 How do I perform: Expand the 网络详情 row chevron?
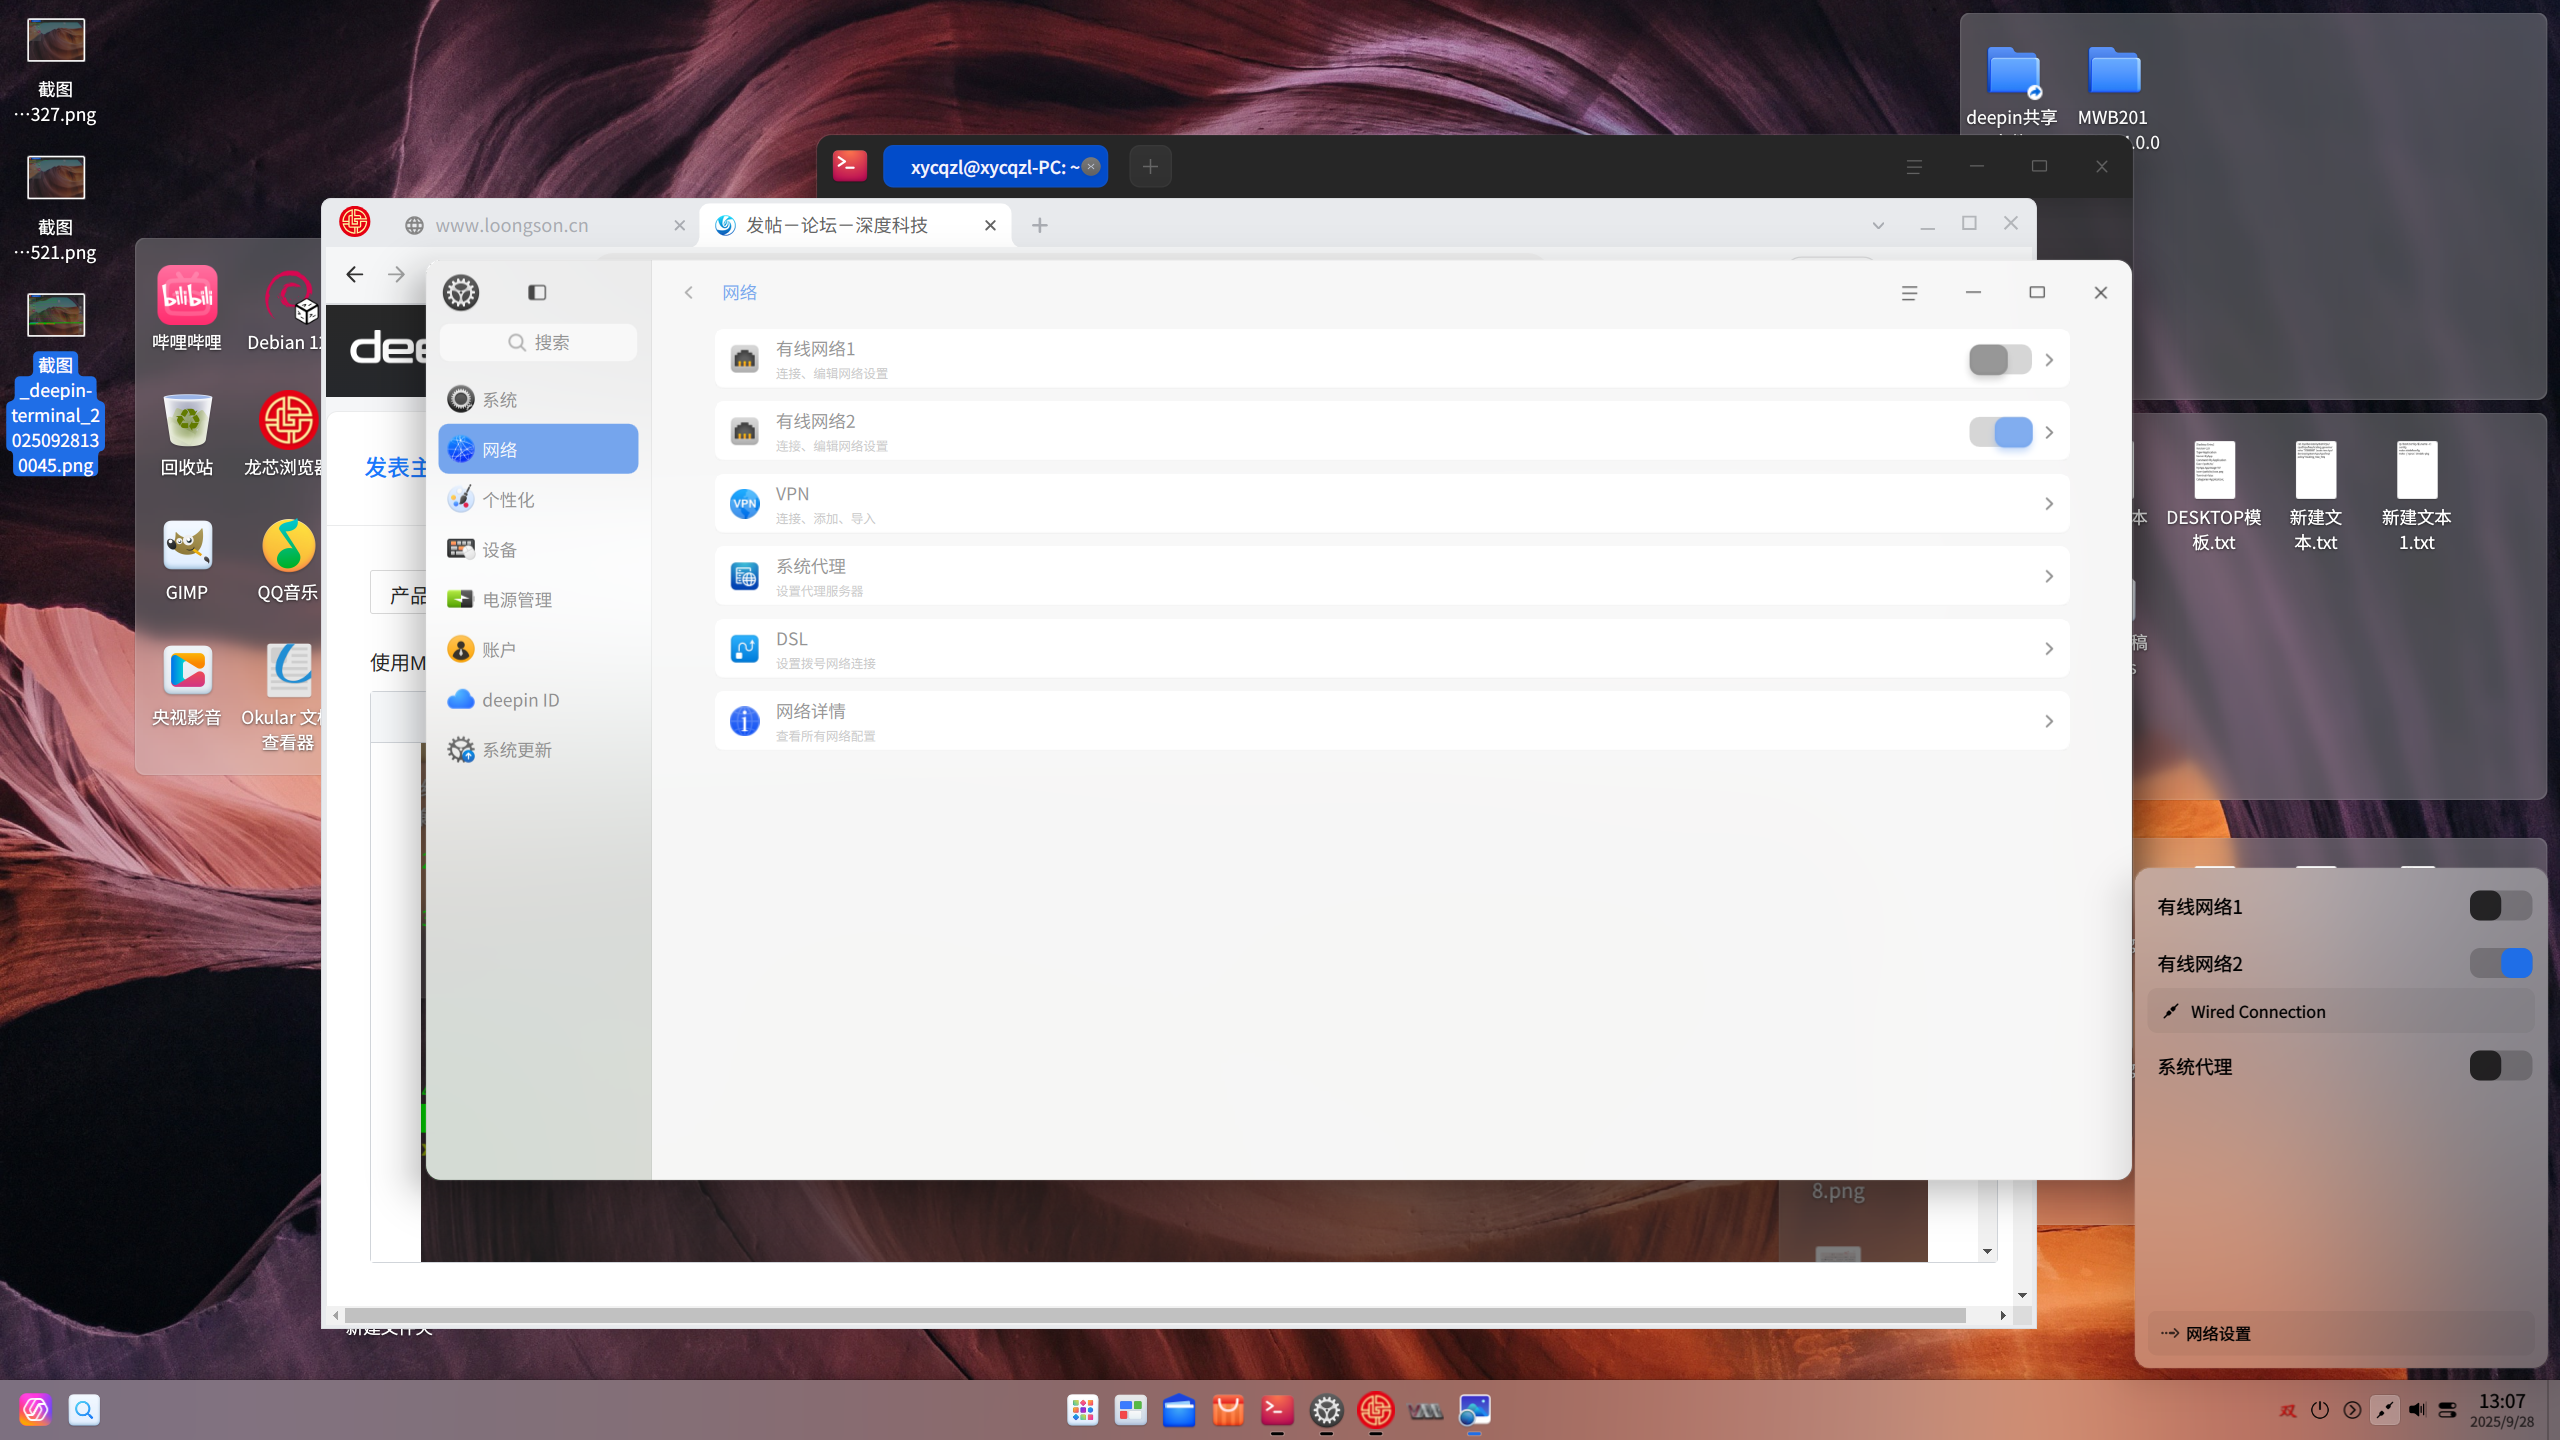coord(2049,721)
